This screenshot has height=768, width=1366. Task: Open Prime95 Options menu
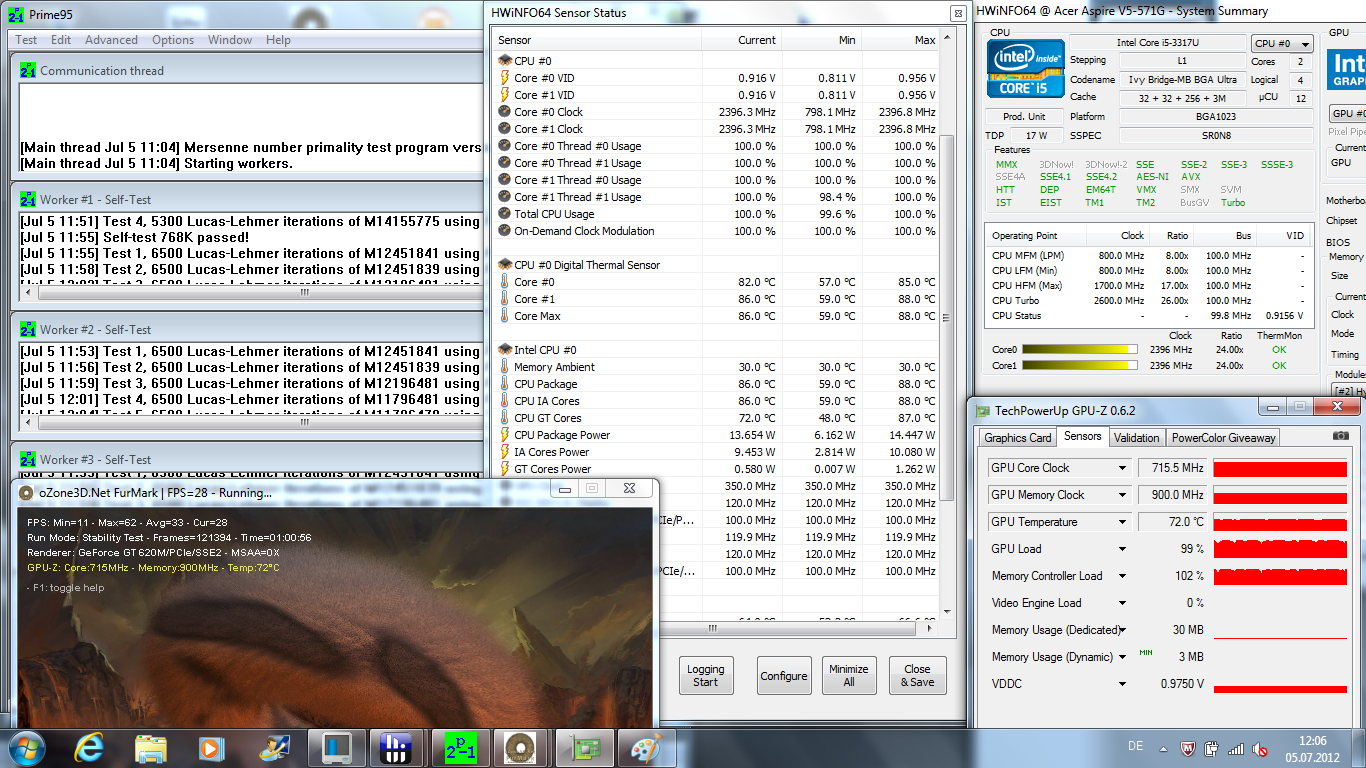tap(173, 40)
